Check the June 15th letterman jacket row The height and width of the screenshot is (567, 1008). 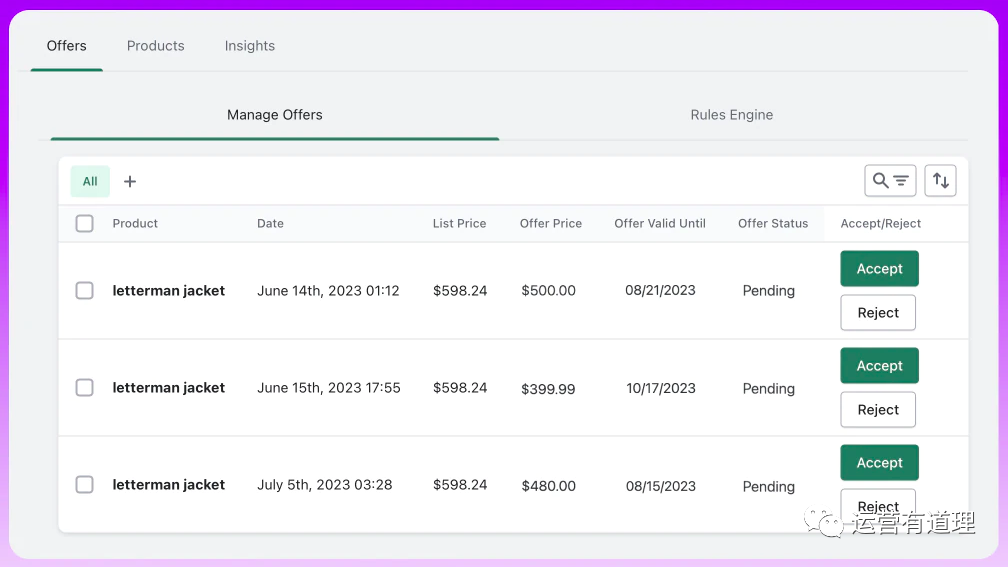[84, 388]
